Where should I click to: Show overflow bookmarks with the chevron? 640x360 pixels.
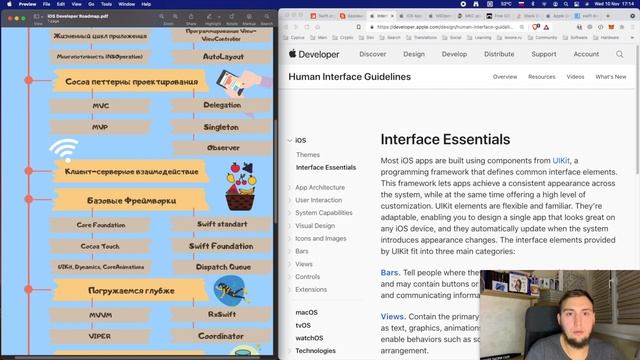click(632, 38)
